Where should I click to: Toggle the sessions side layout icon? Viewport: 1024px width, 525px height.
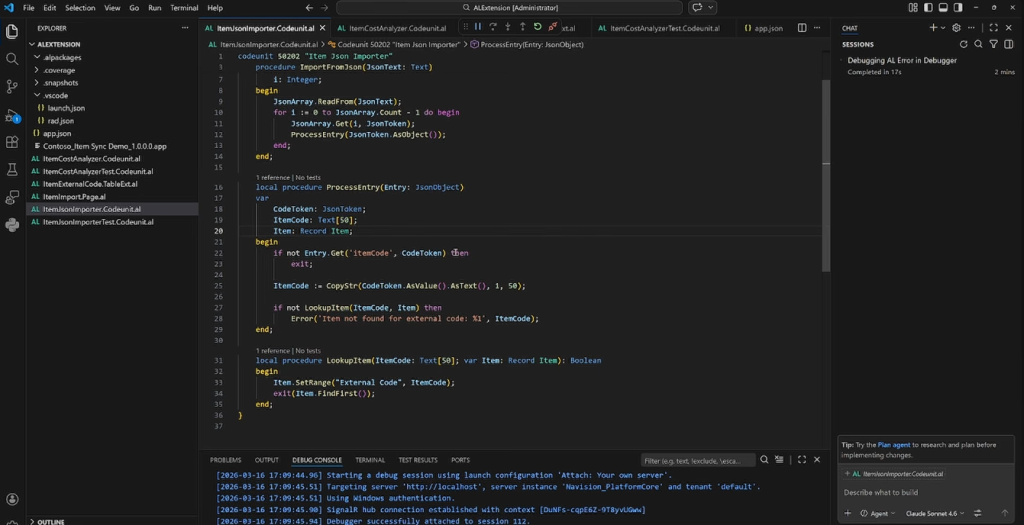(1008, 44)
